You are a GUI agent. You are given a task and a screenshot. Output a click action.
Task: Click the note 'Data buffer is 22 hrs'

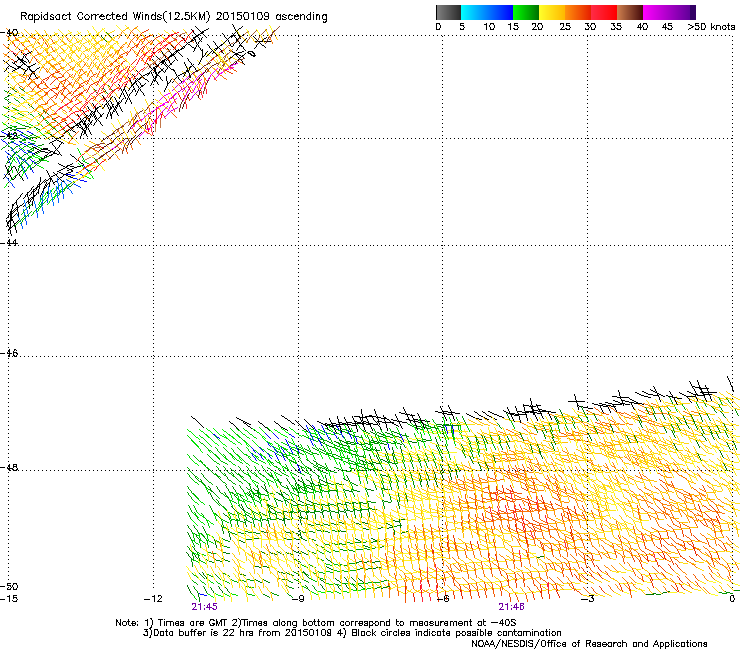tap(199, 633)
